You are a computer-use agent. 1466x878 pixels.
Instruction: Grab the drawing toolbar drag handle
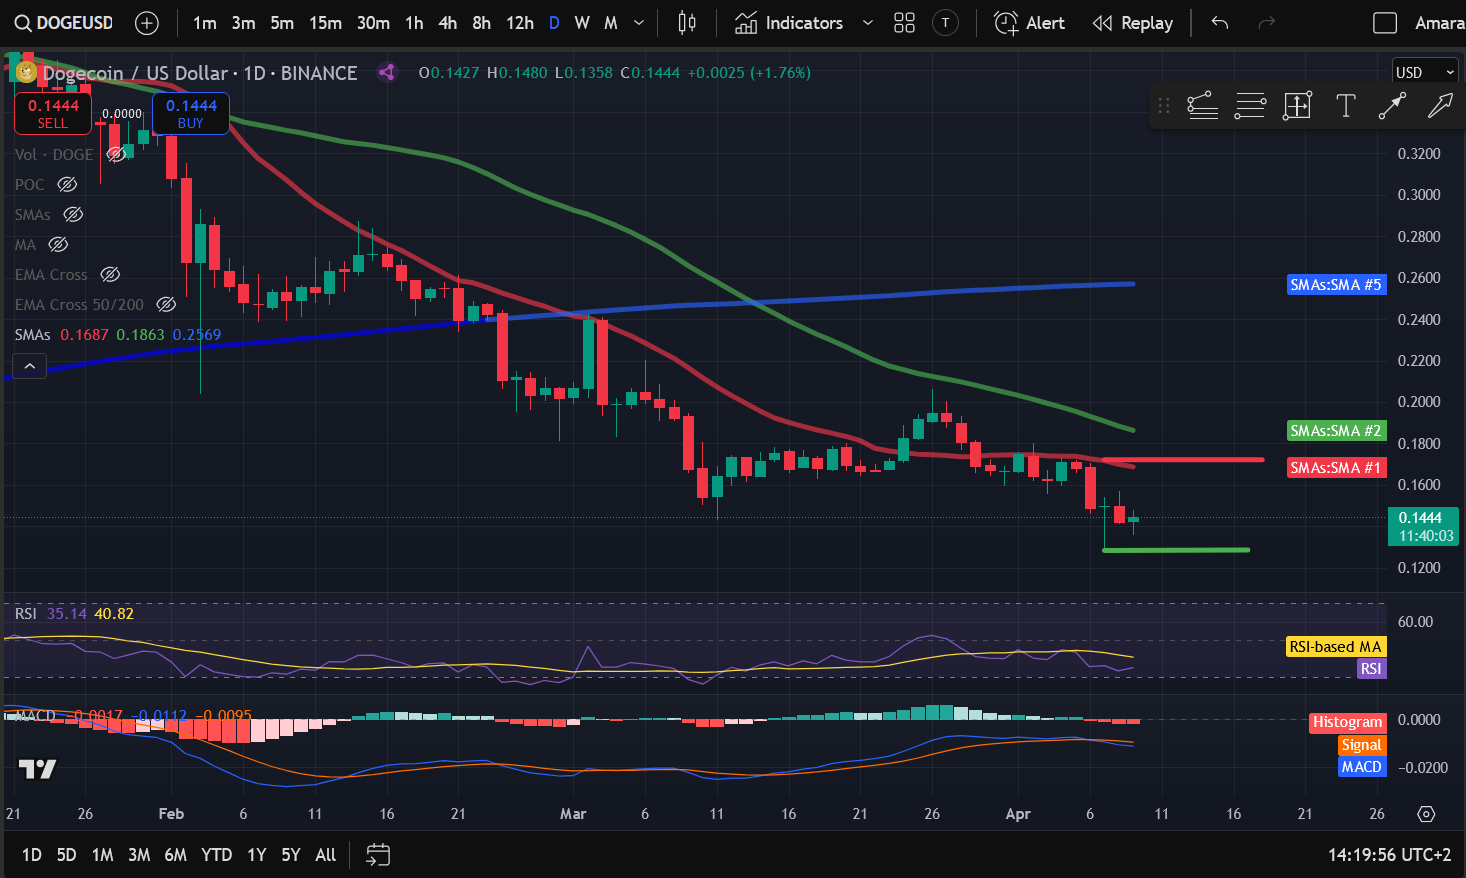[1163, 106]
